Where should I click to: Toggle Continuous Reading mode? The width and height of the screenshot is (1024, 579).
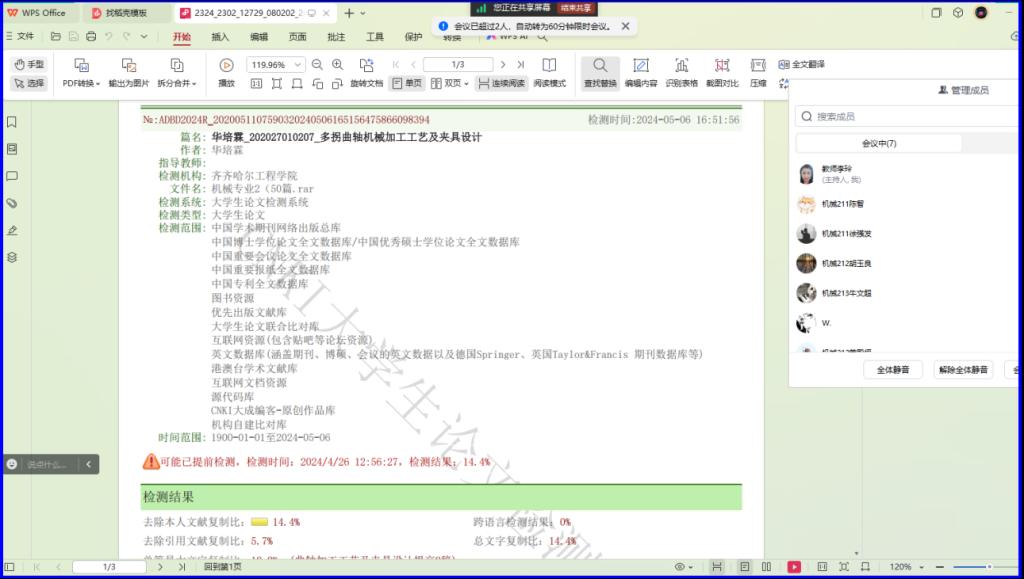click(x=501, y=83)
